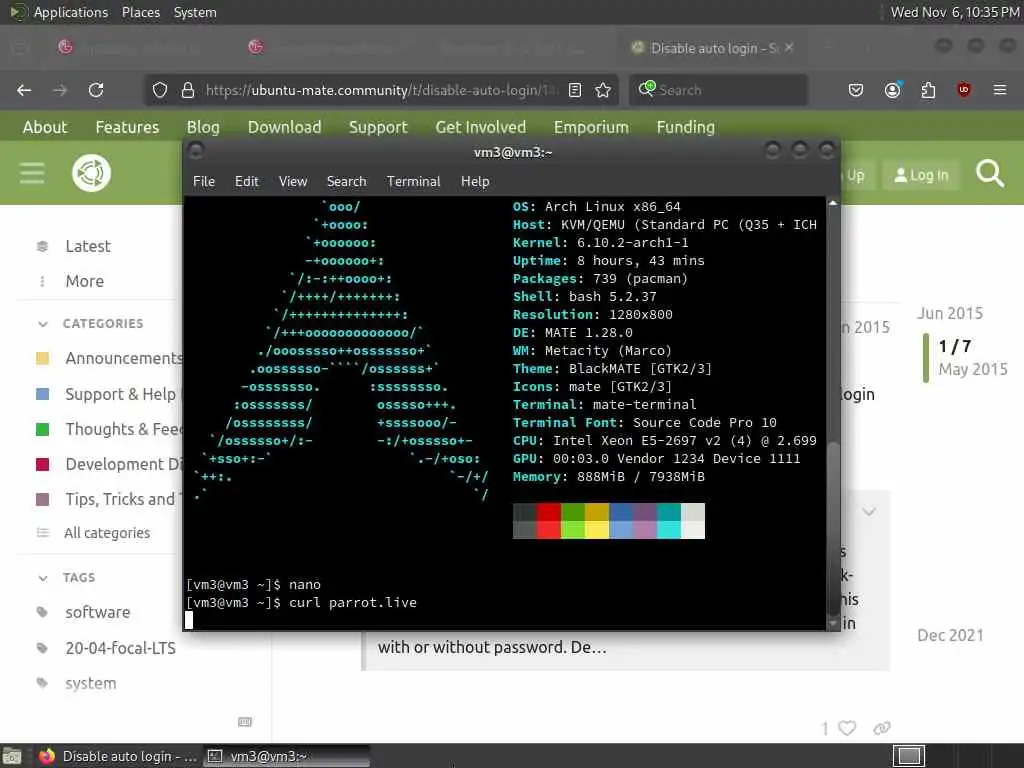The height and width of the screenshot is (768, 1024).
Task: Click the heart like icon on post
Action: point(847,728)
